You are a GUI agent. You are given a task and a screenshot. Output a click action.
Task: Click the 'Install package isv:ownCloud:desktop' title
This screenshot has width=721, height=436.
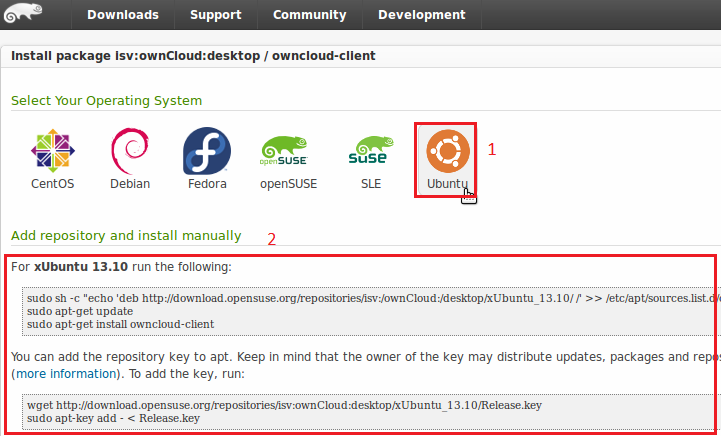pyautogui.click(x=193, y=56)
